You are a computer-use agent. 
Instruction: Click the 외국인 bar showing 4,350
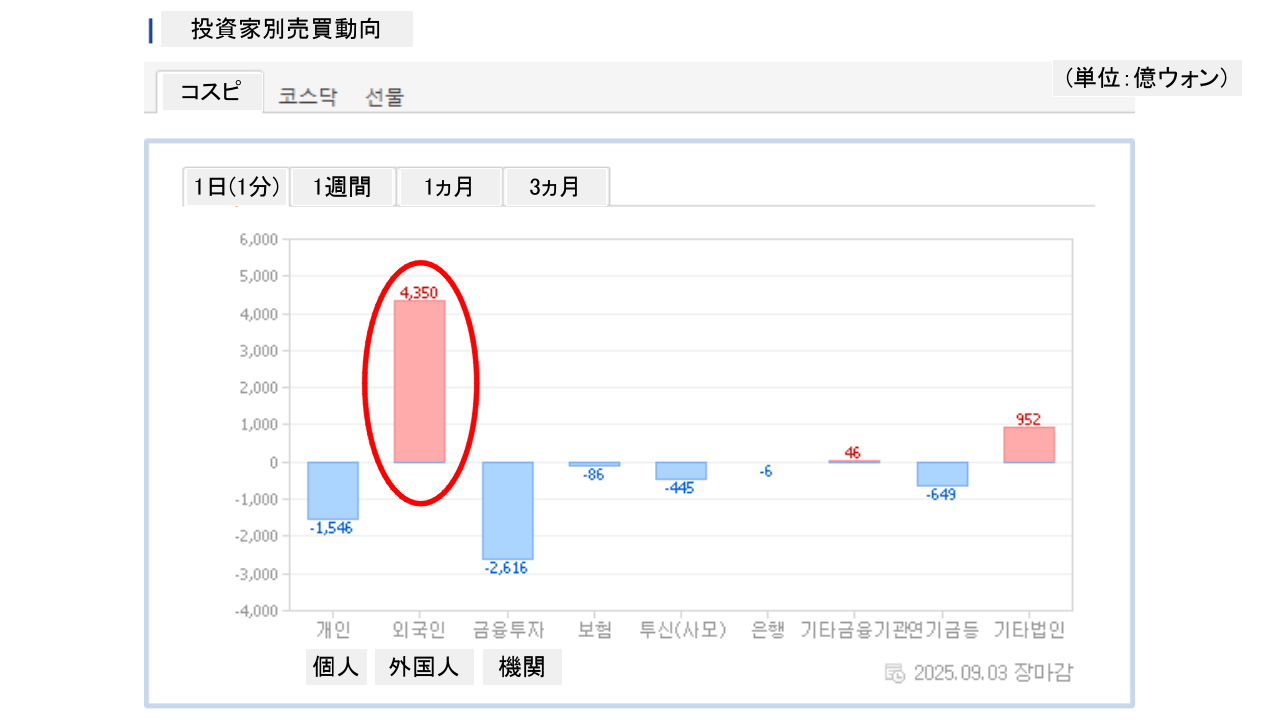coord(419,381)
